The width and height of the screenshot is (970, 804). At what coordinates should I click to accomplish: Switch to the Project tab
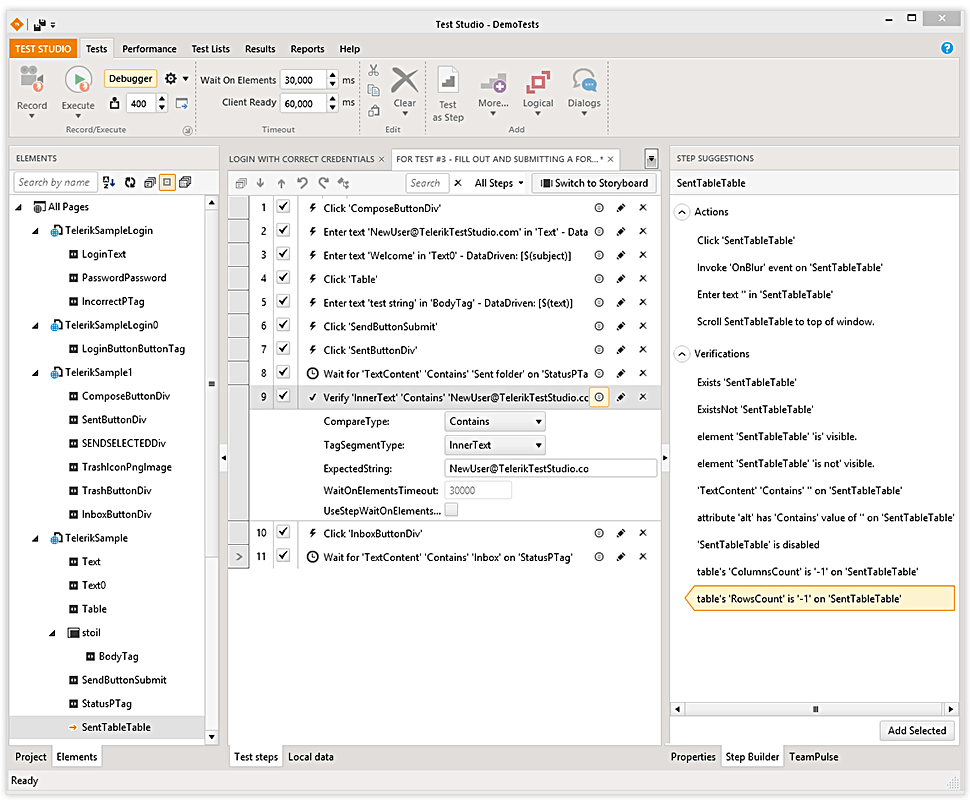coord(30,757)
